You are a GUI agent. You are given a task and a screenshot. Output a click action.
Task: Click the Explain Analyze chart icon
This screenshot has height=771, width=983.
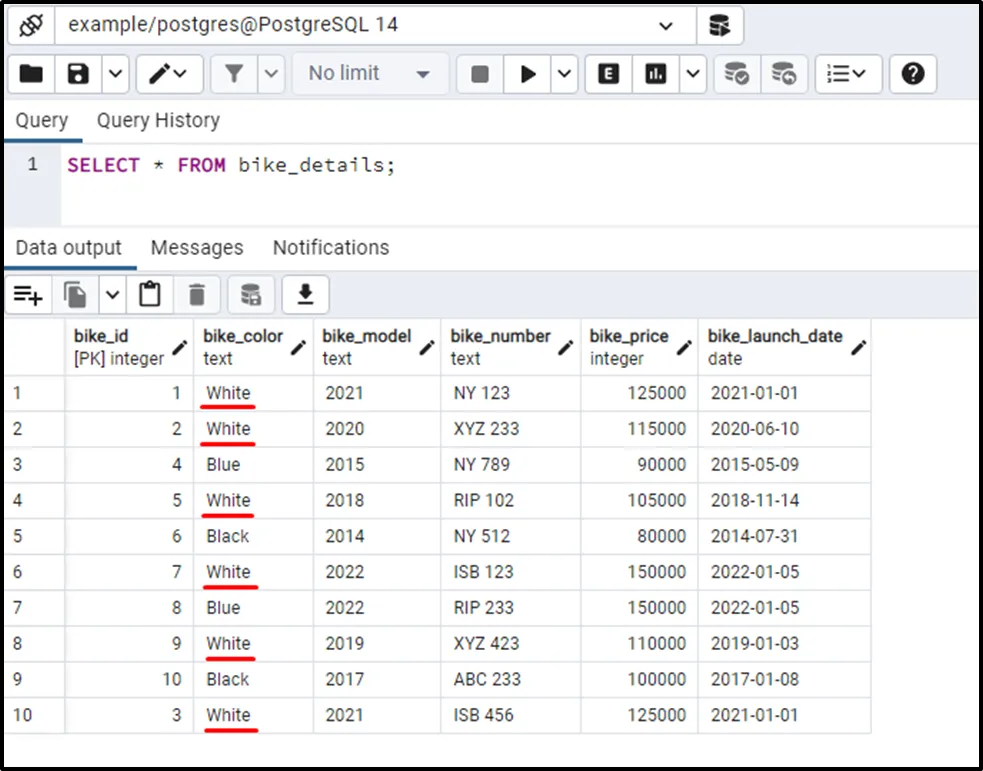(656, 74)
